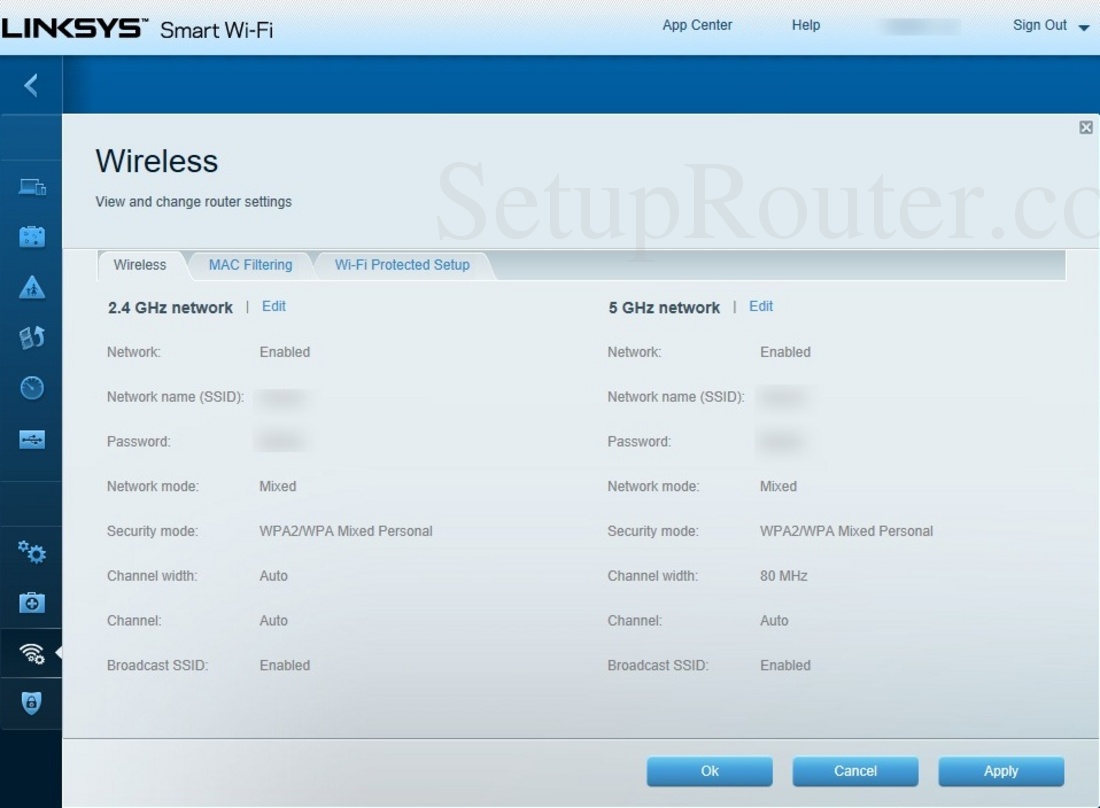This screenshot has height=808, width=1100.
Task: Click the Sign Out link
Action: 1040,25
